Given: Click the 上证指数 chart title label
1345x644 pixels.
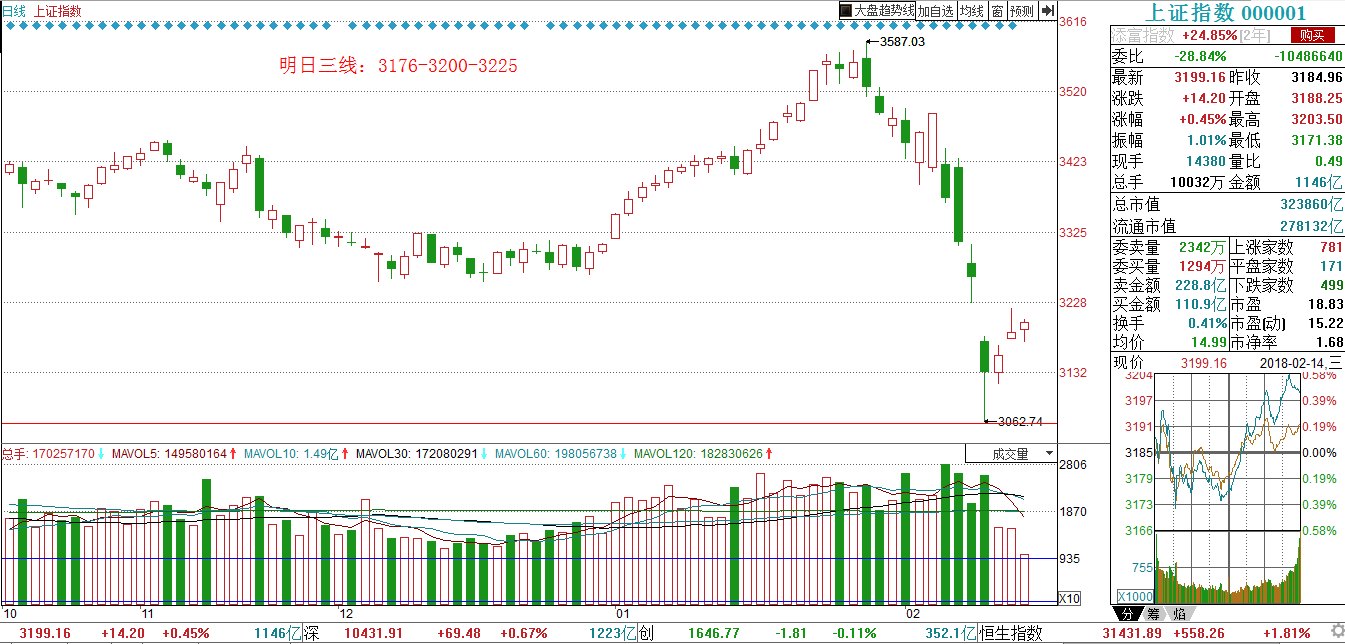Looking at the screenshot, I should [58, 11].
